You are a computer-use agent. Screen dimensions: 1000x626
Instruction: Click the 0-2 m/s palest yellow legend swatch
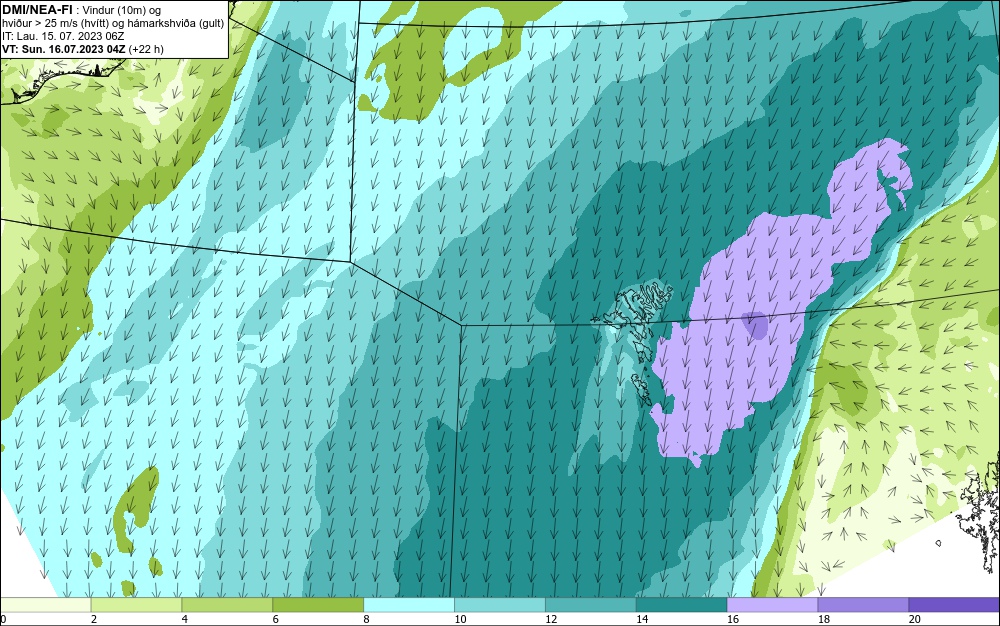point(45,605)
